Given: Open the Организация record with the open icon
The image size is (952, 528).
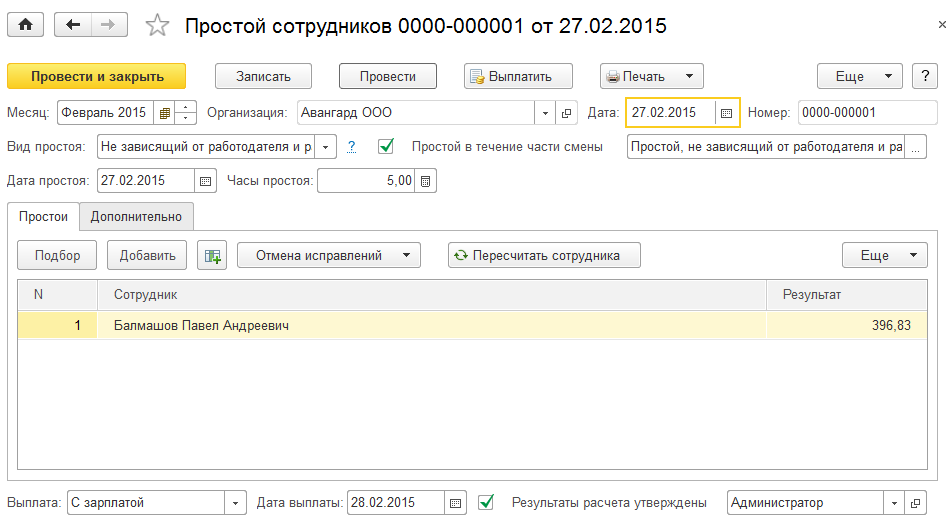Looking at the screenshot, I should tap(568, 113).
